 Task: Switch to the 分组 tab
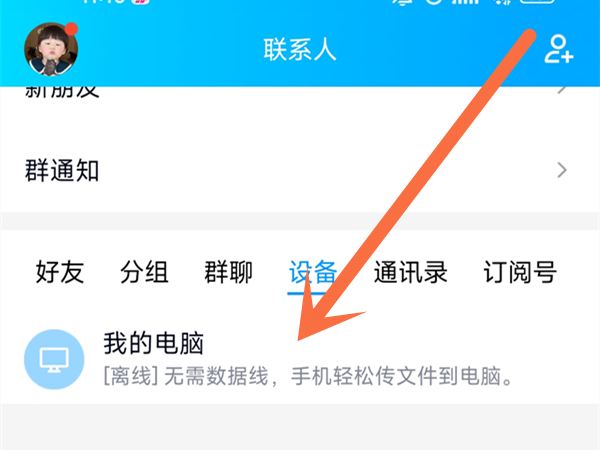144,272
